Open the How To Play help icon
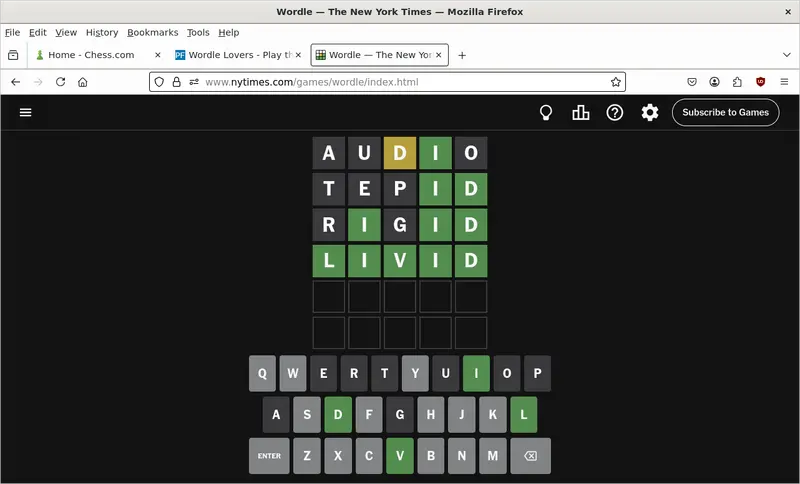Image resolution: width=800 pixels, height=484 pixels. [x=615, y=112]
